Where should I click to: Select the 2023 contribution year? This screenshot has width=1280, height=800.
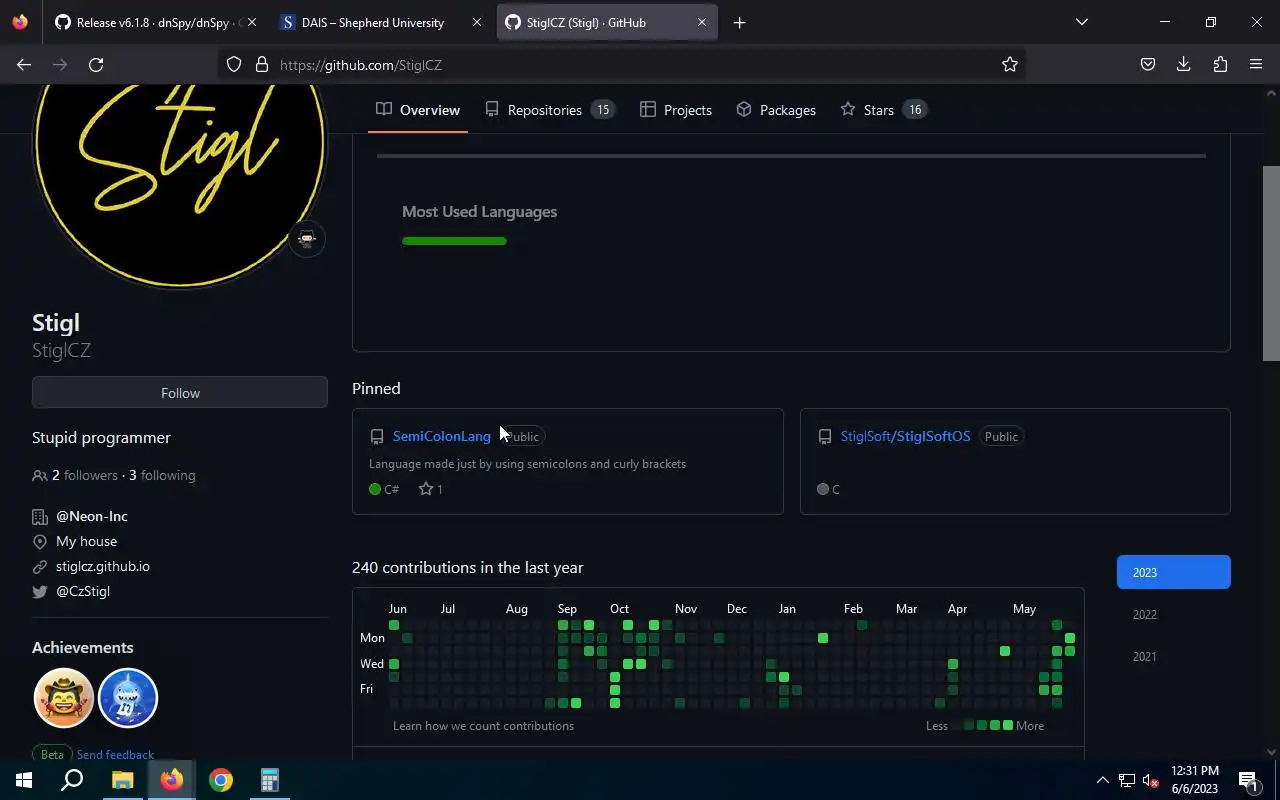[x=1173, y=572]
